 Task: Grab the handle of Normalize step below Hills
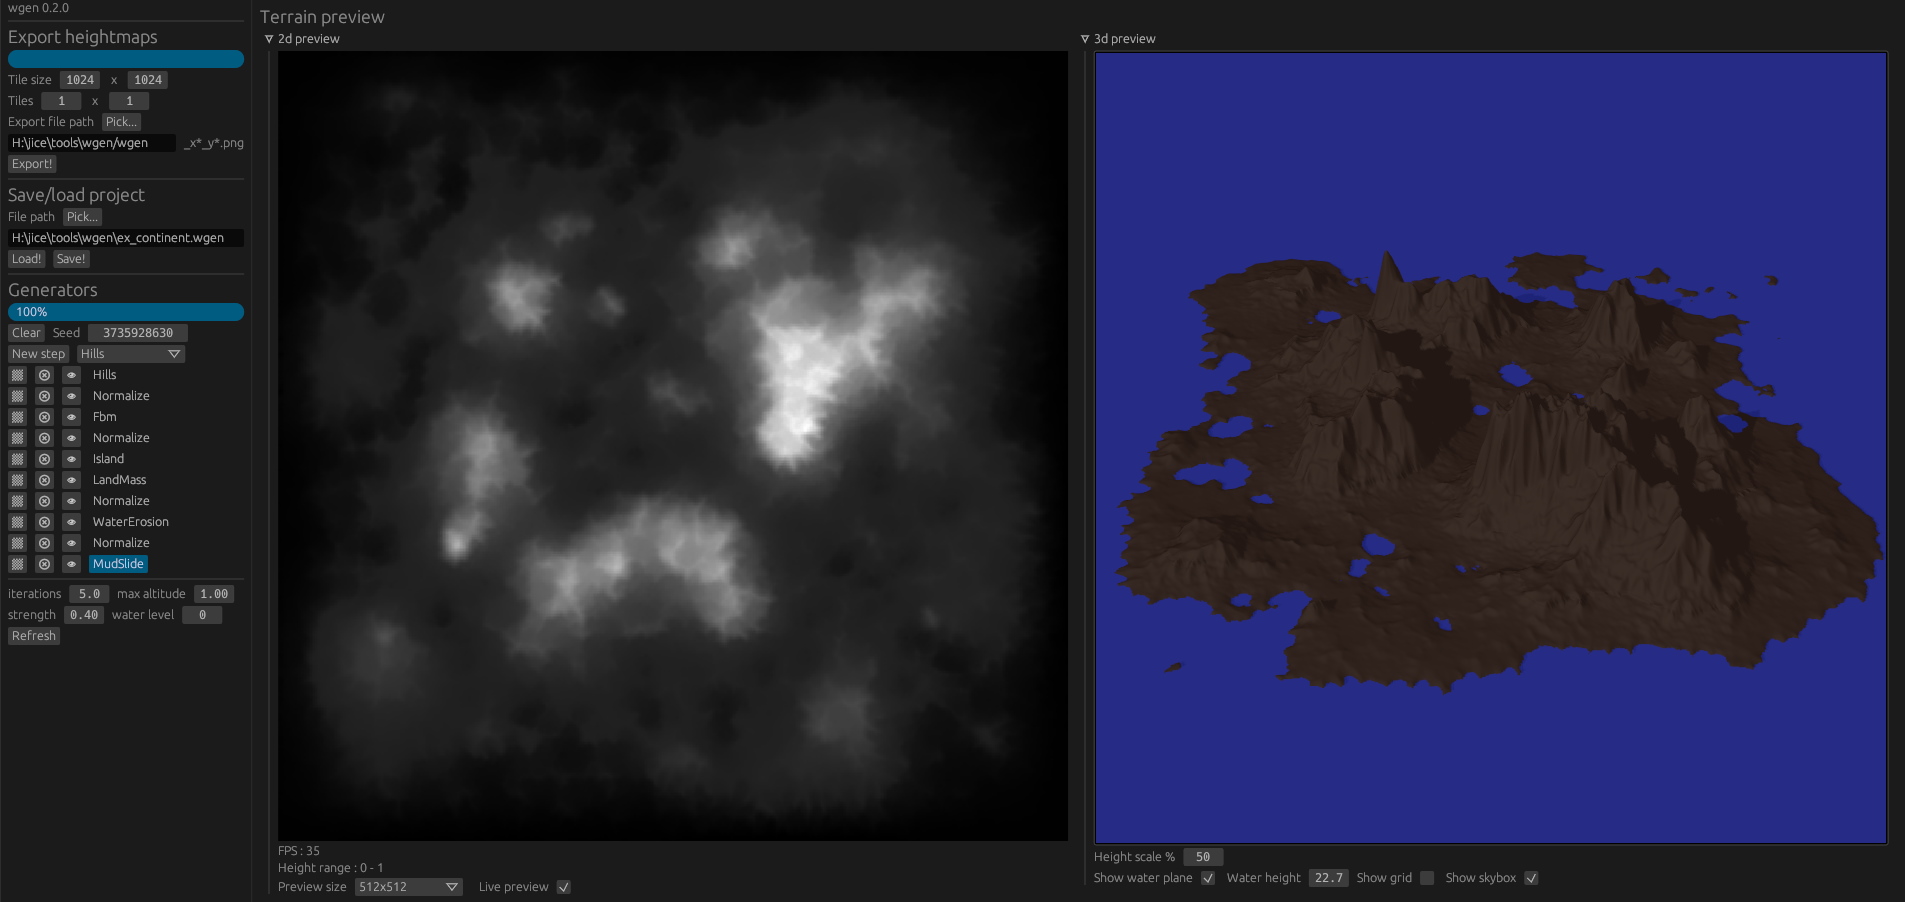17,396
